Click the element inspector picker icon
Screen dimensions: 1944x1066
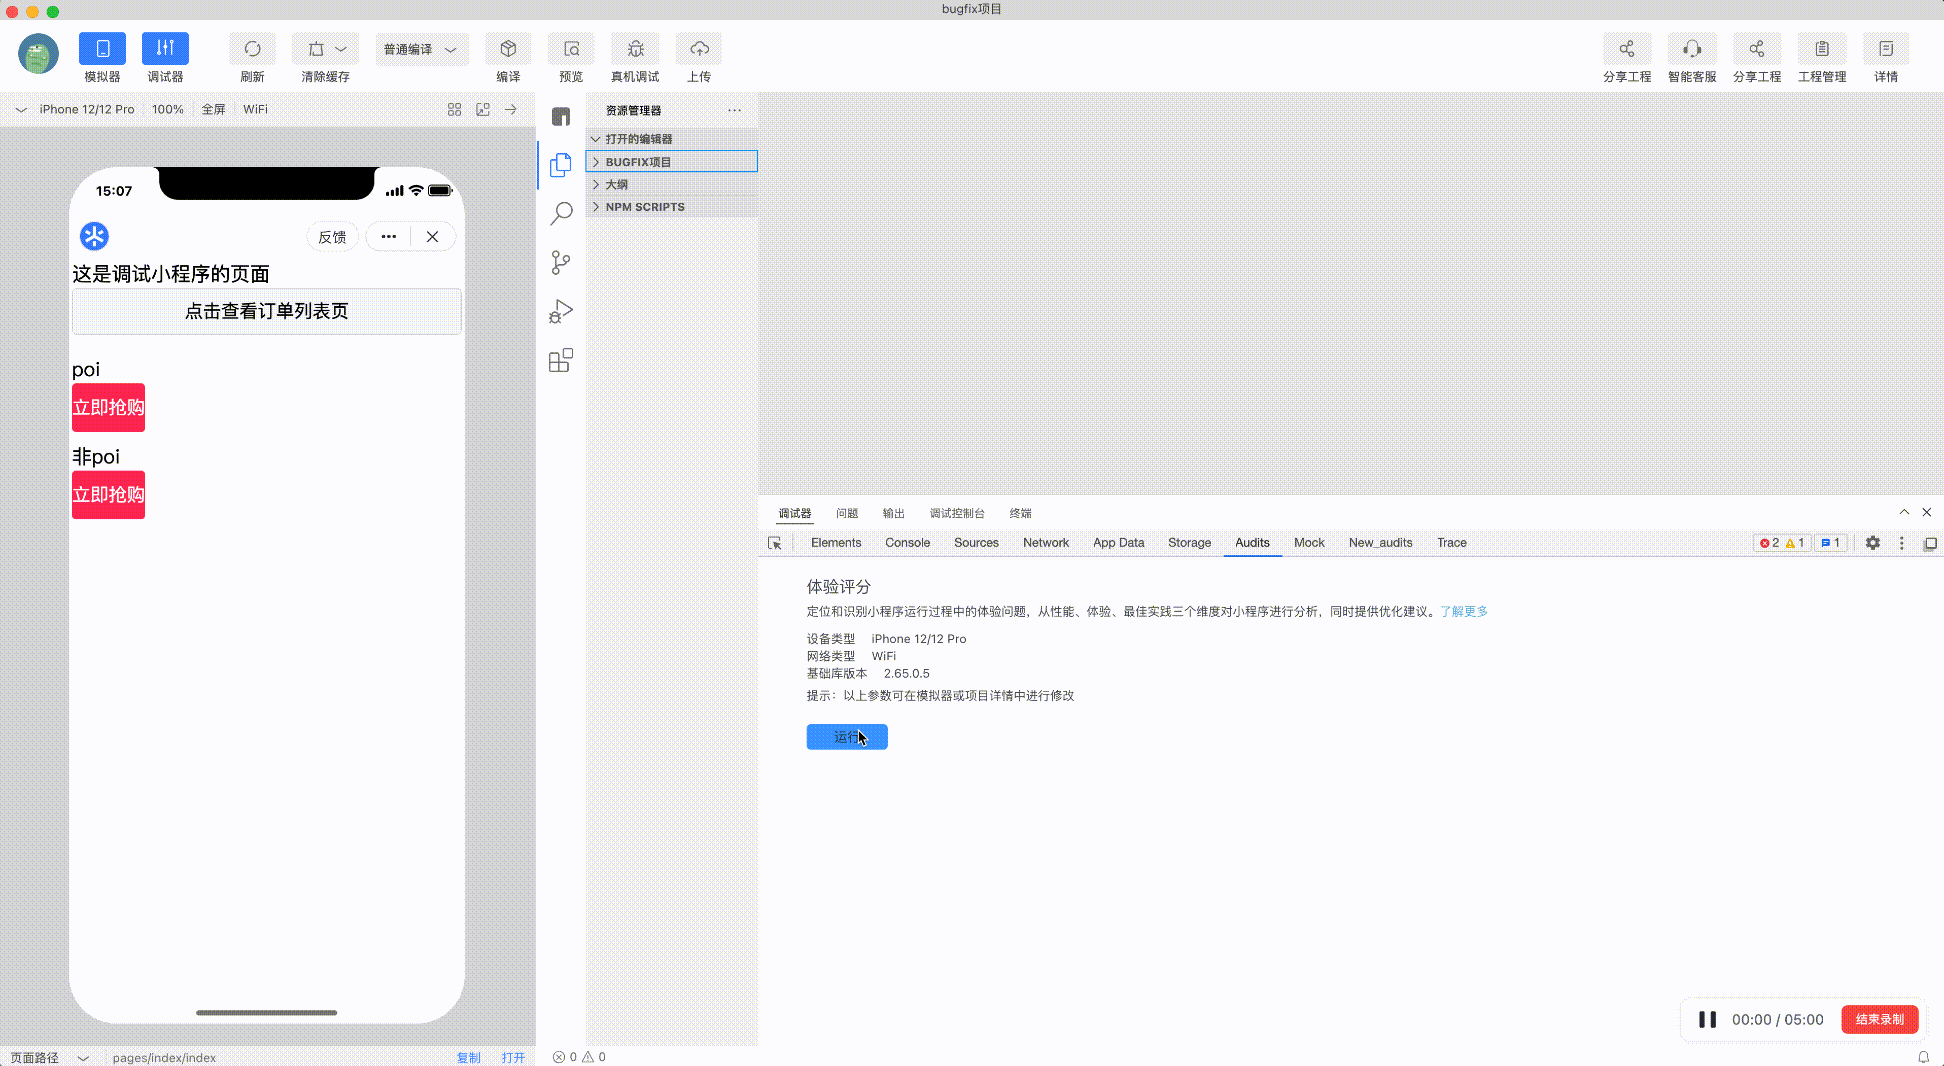coord(775,543)
